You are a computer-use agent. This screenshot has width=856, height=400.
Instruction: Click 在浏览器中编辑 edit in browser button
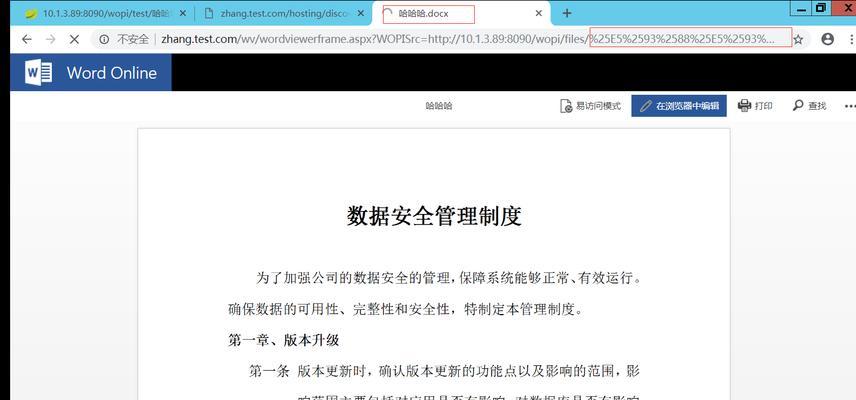[679, 106]
